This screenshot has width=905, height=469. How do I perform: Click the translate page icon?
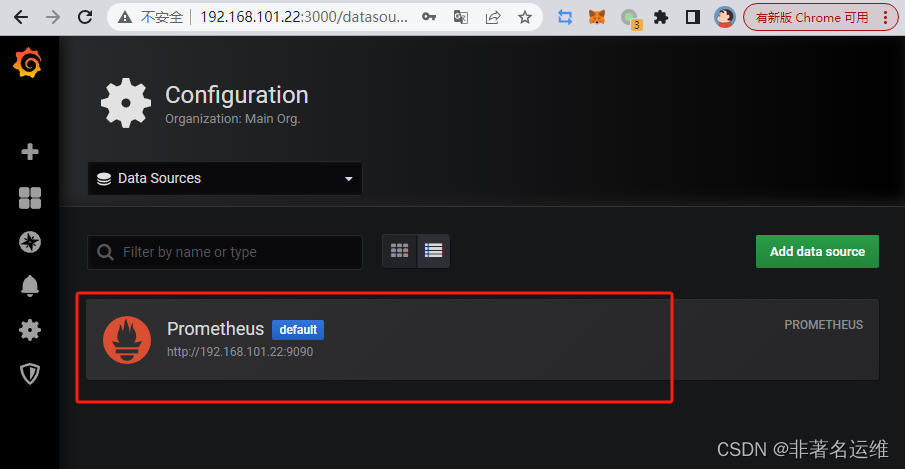coord(461,17)
